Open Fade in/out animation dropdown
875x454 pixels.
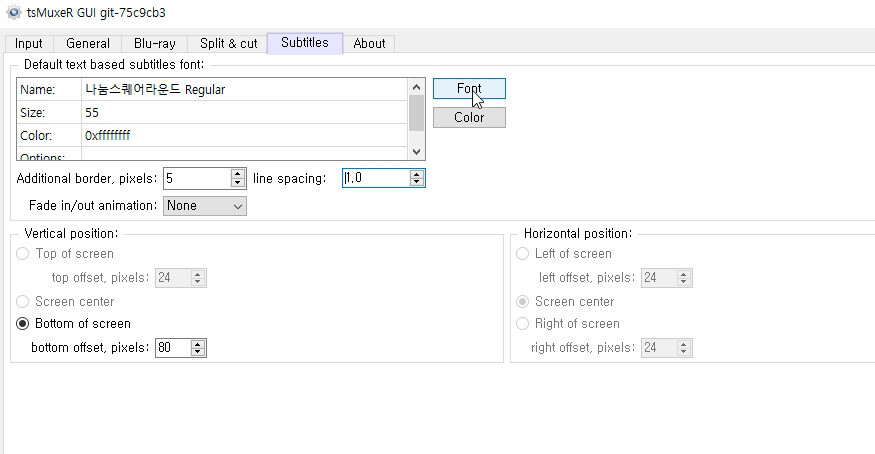(x=205, y=206)
